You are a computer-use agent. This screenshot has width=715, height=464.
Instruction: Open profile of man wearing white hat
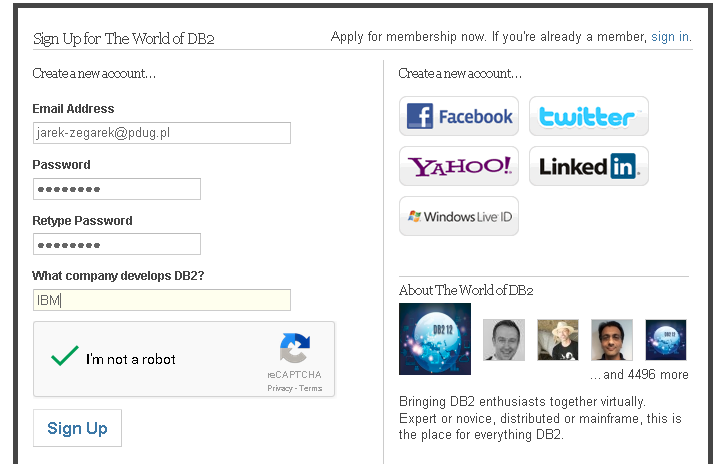[558, 340]
